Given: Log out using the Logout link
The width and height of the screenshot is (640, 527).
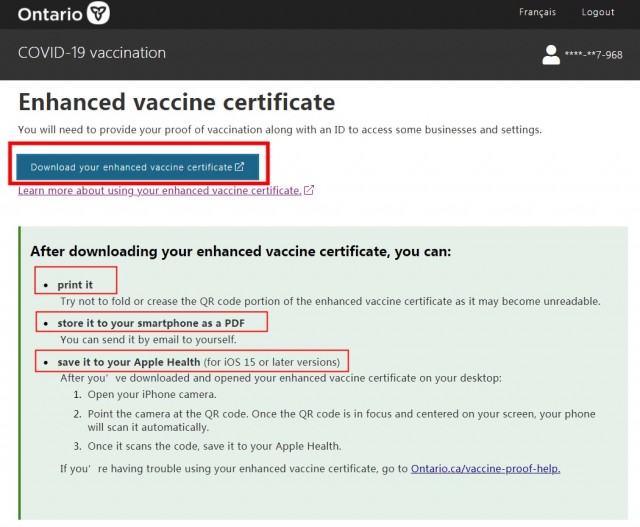Looking at the screenshot, I should coord(598,12).
